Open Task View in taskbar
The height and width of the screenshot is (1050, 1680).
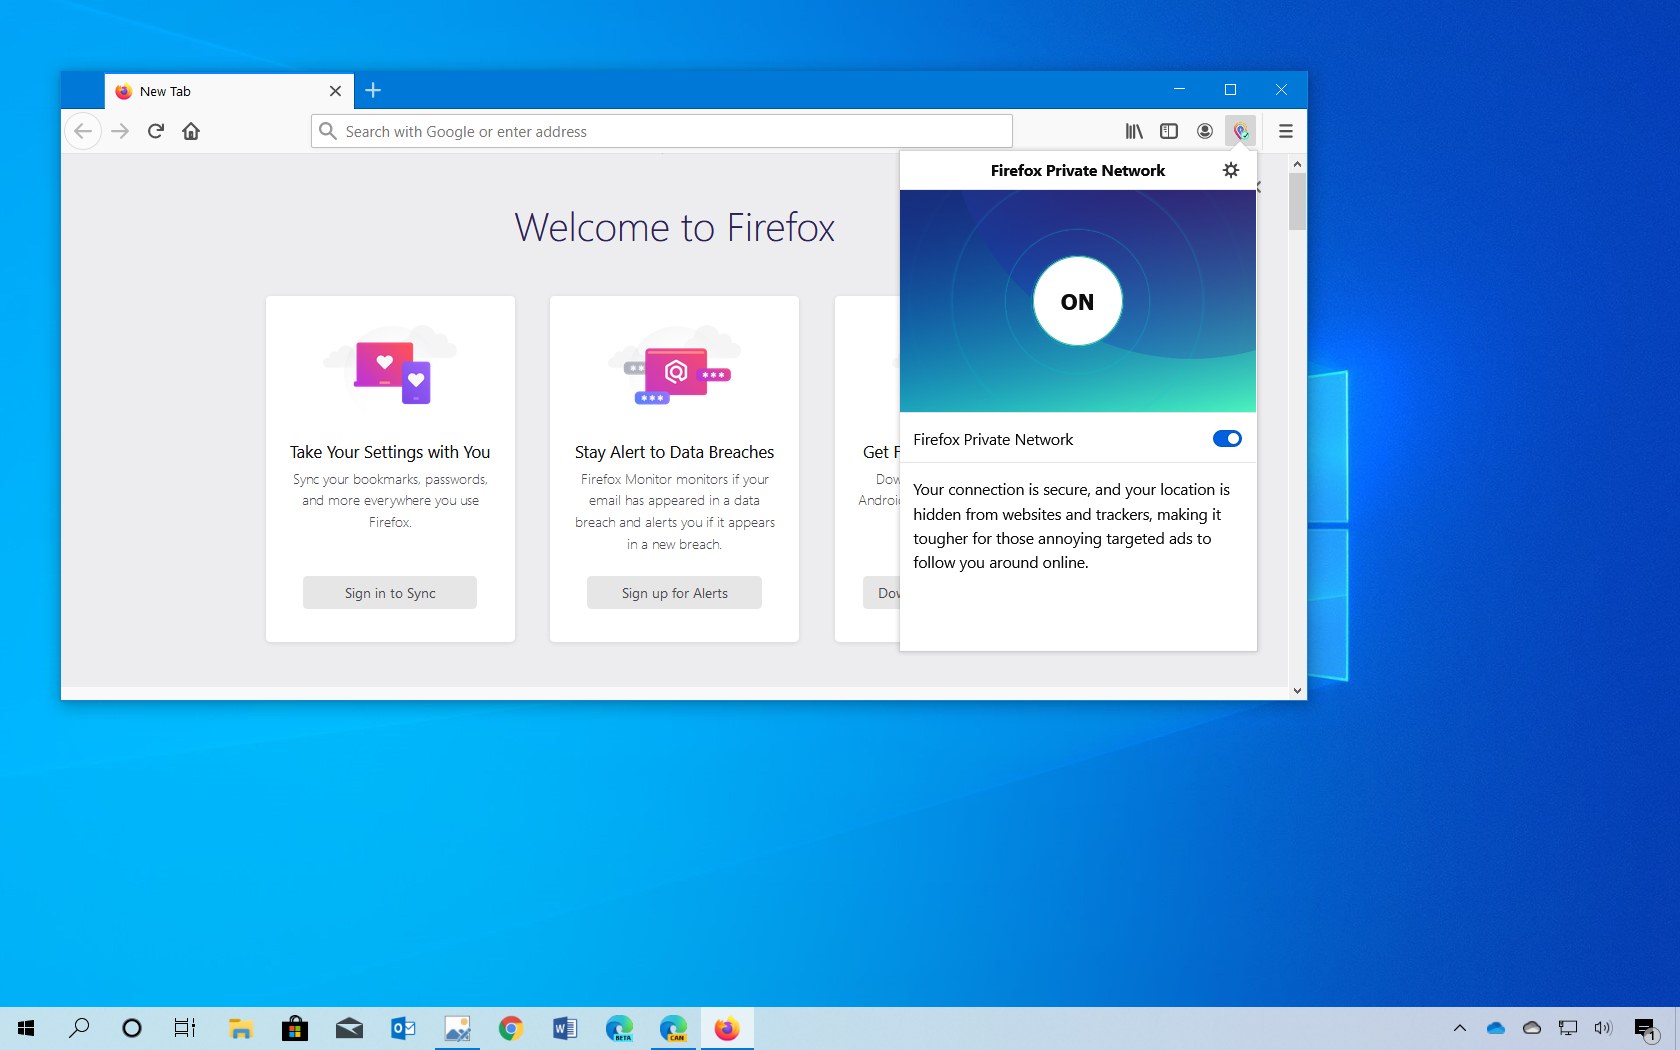185,1028
